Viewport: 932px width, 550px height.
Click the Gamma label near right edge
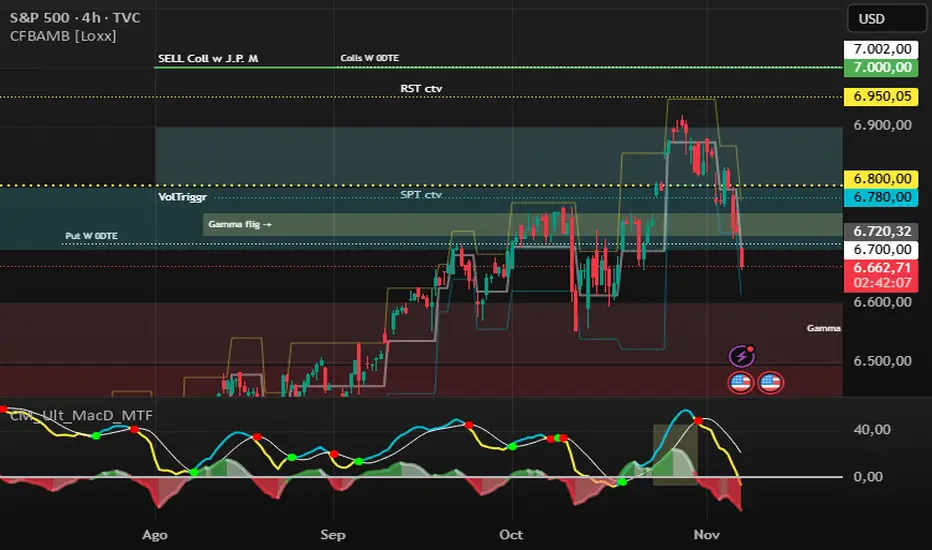(824, 328)
